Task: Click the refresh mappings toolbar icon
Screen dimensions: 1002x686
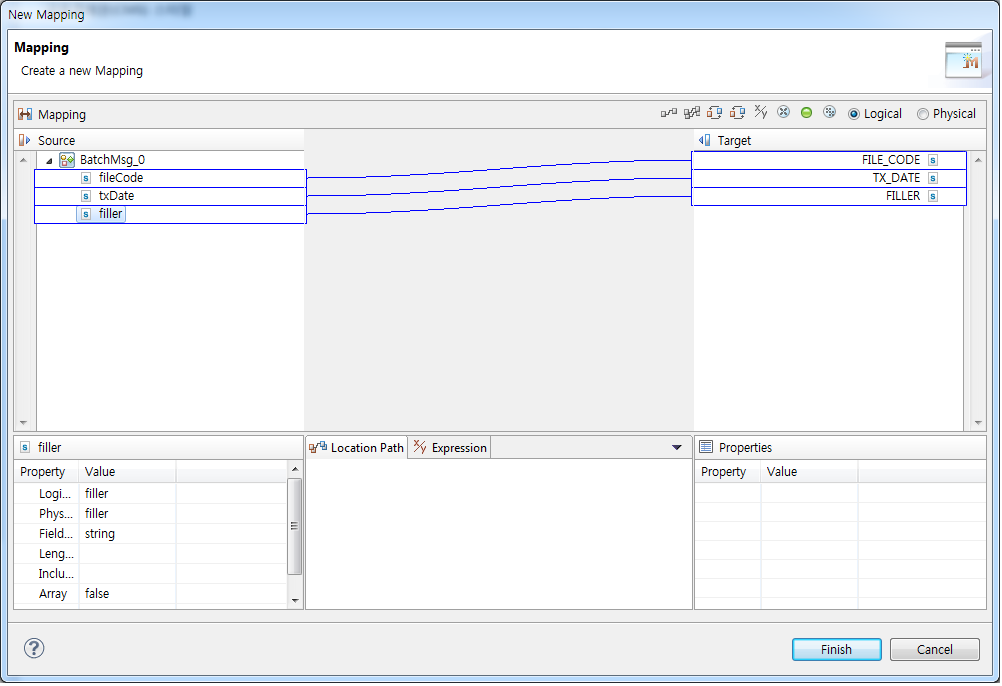Action: (829, 112)
